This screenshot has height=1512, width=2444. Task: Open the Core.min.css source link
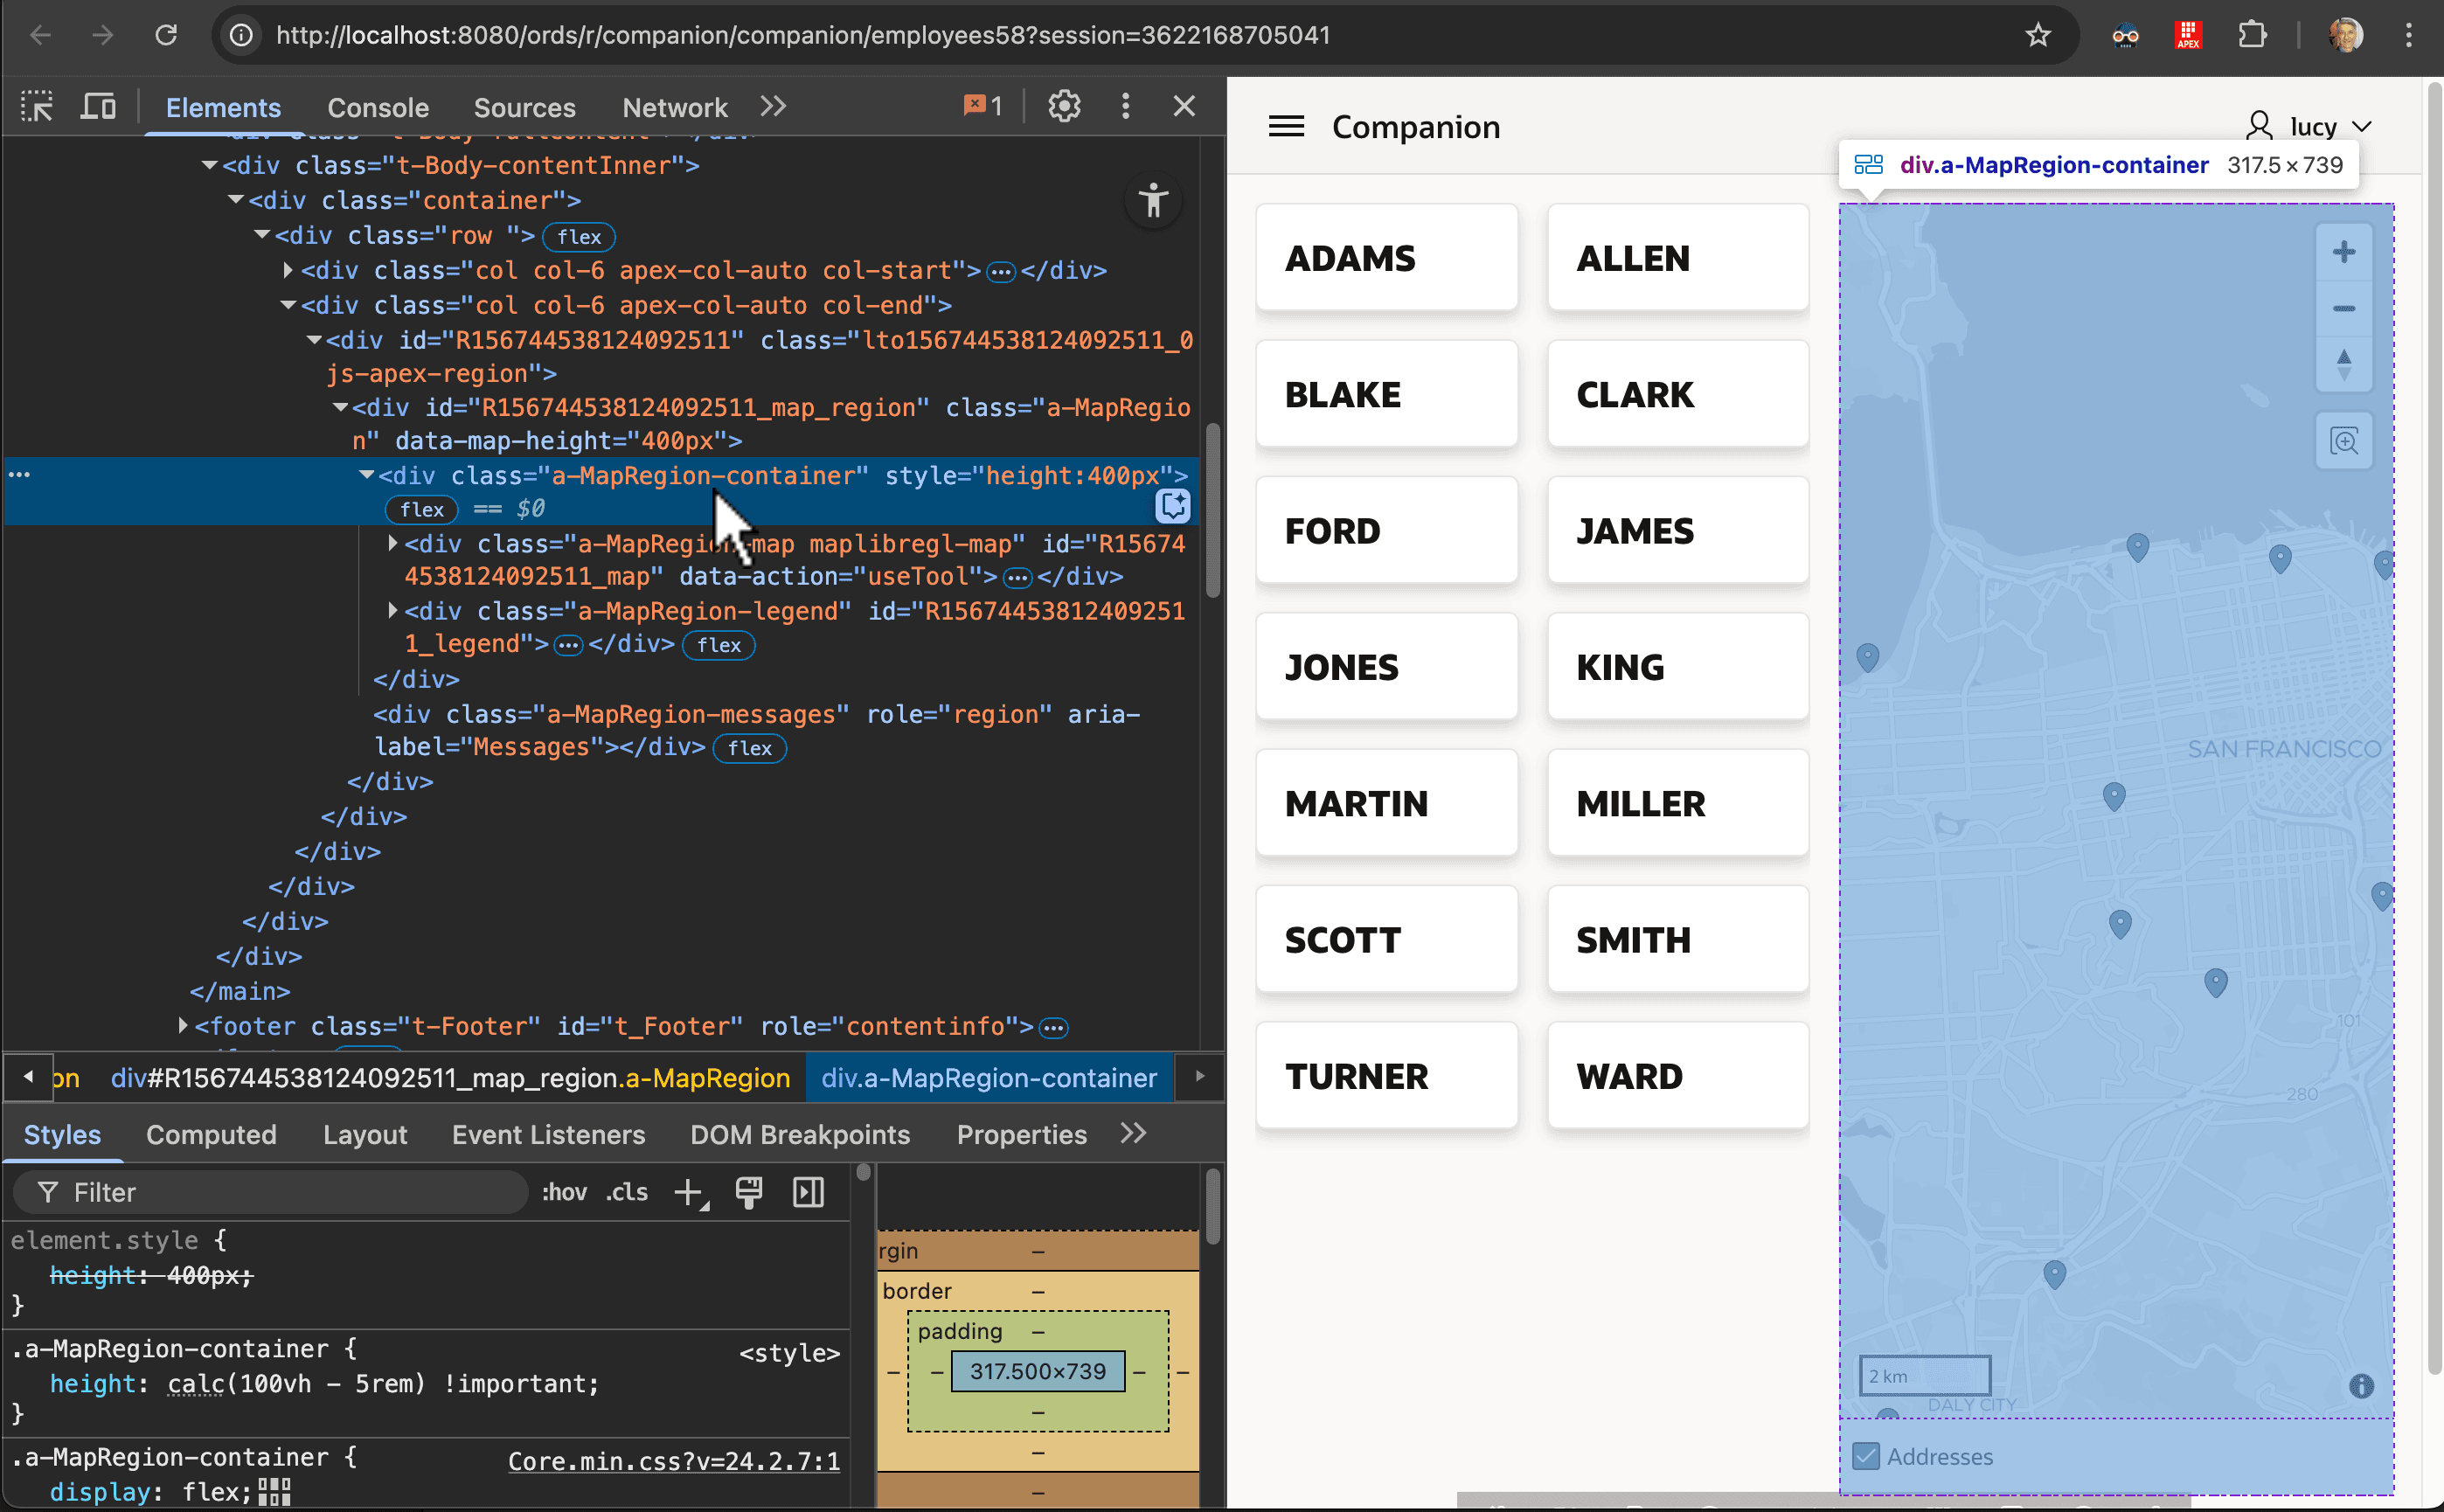click(x=674, y=1462)
